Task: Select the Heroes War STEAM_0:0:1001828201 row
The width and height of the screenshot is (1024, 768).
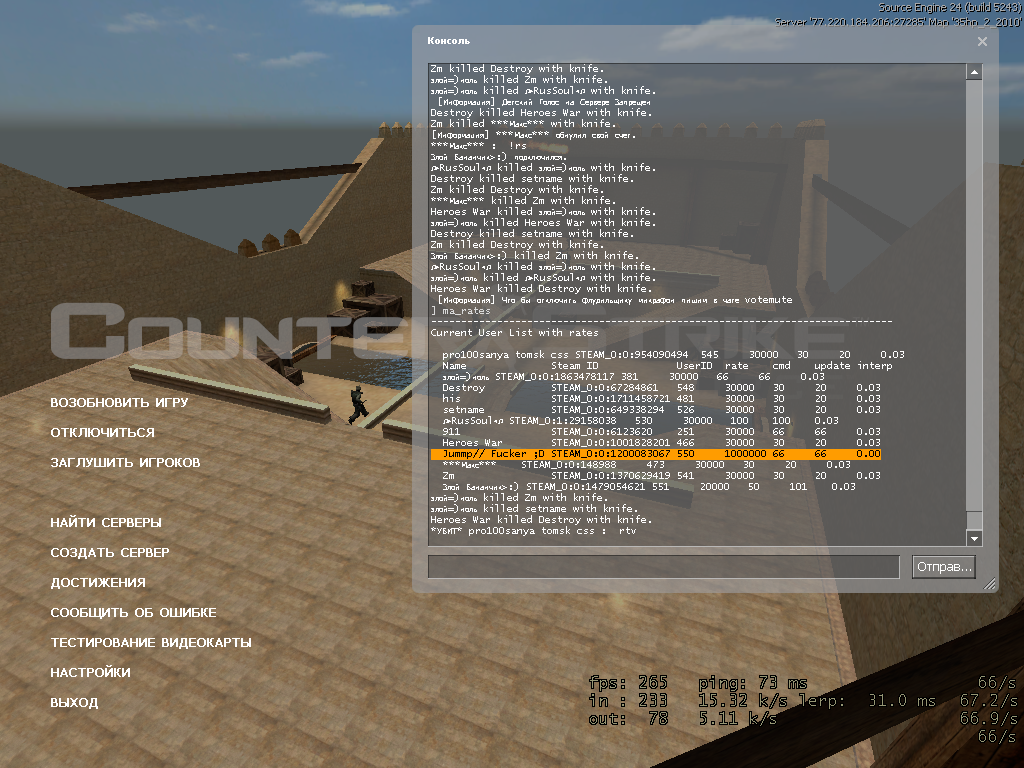Action: coord(662,443)
